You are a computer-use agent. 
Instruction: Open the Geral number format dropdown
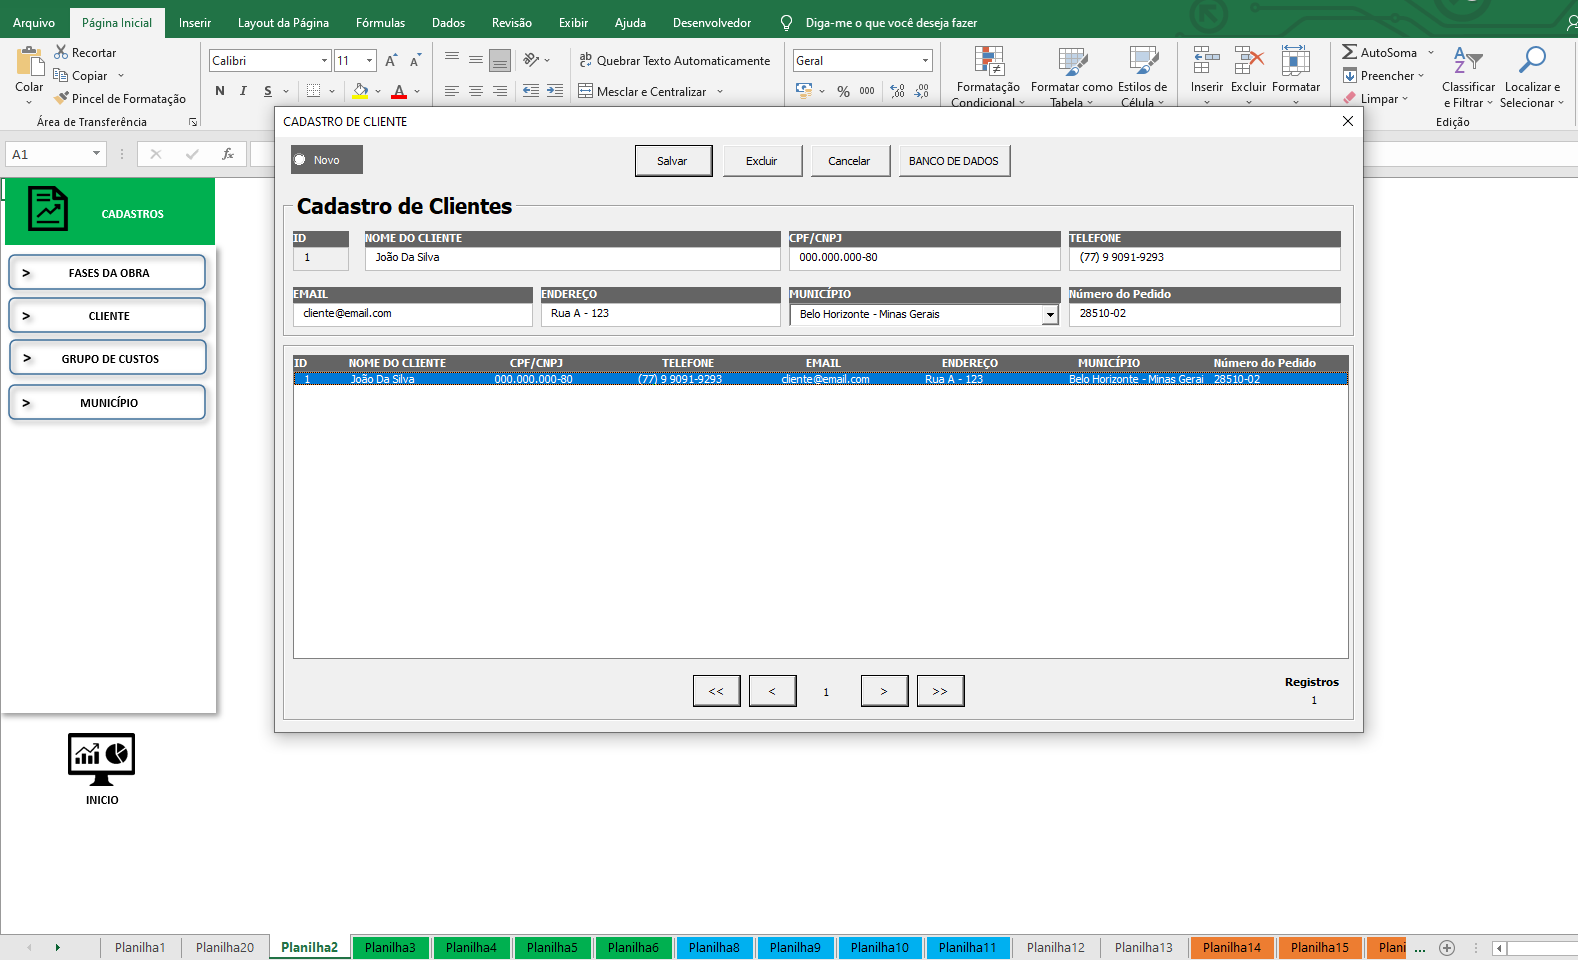pos(925,61)
